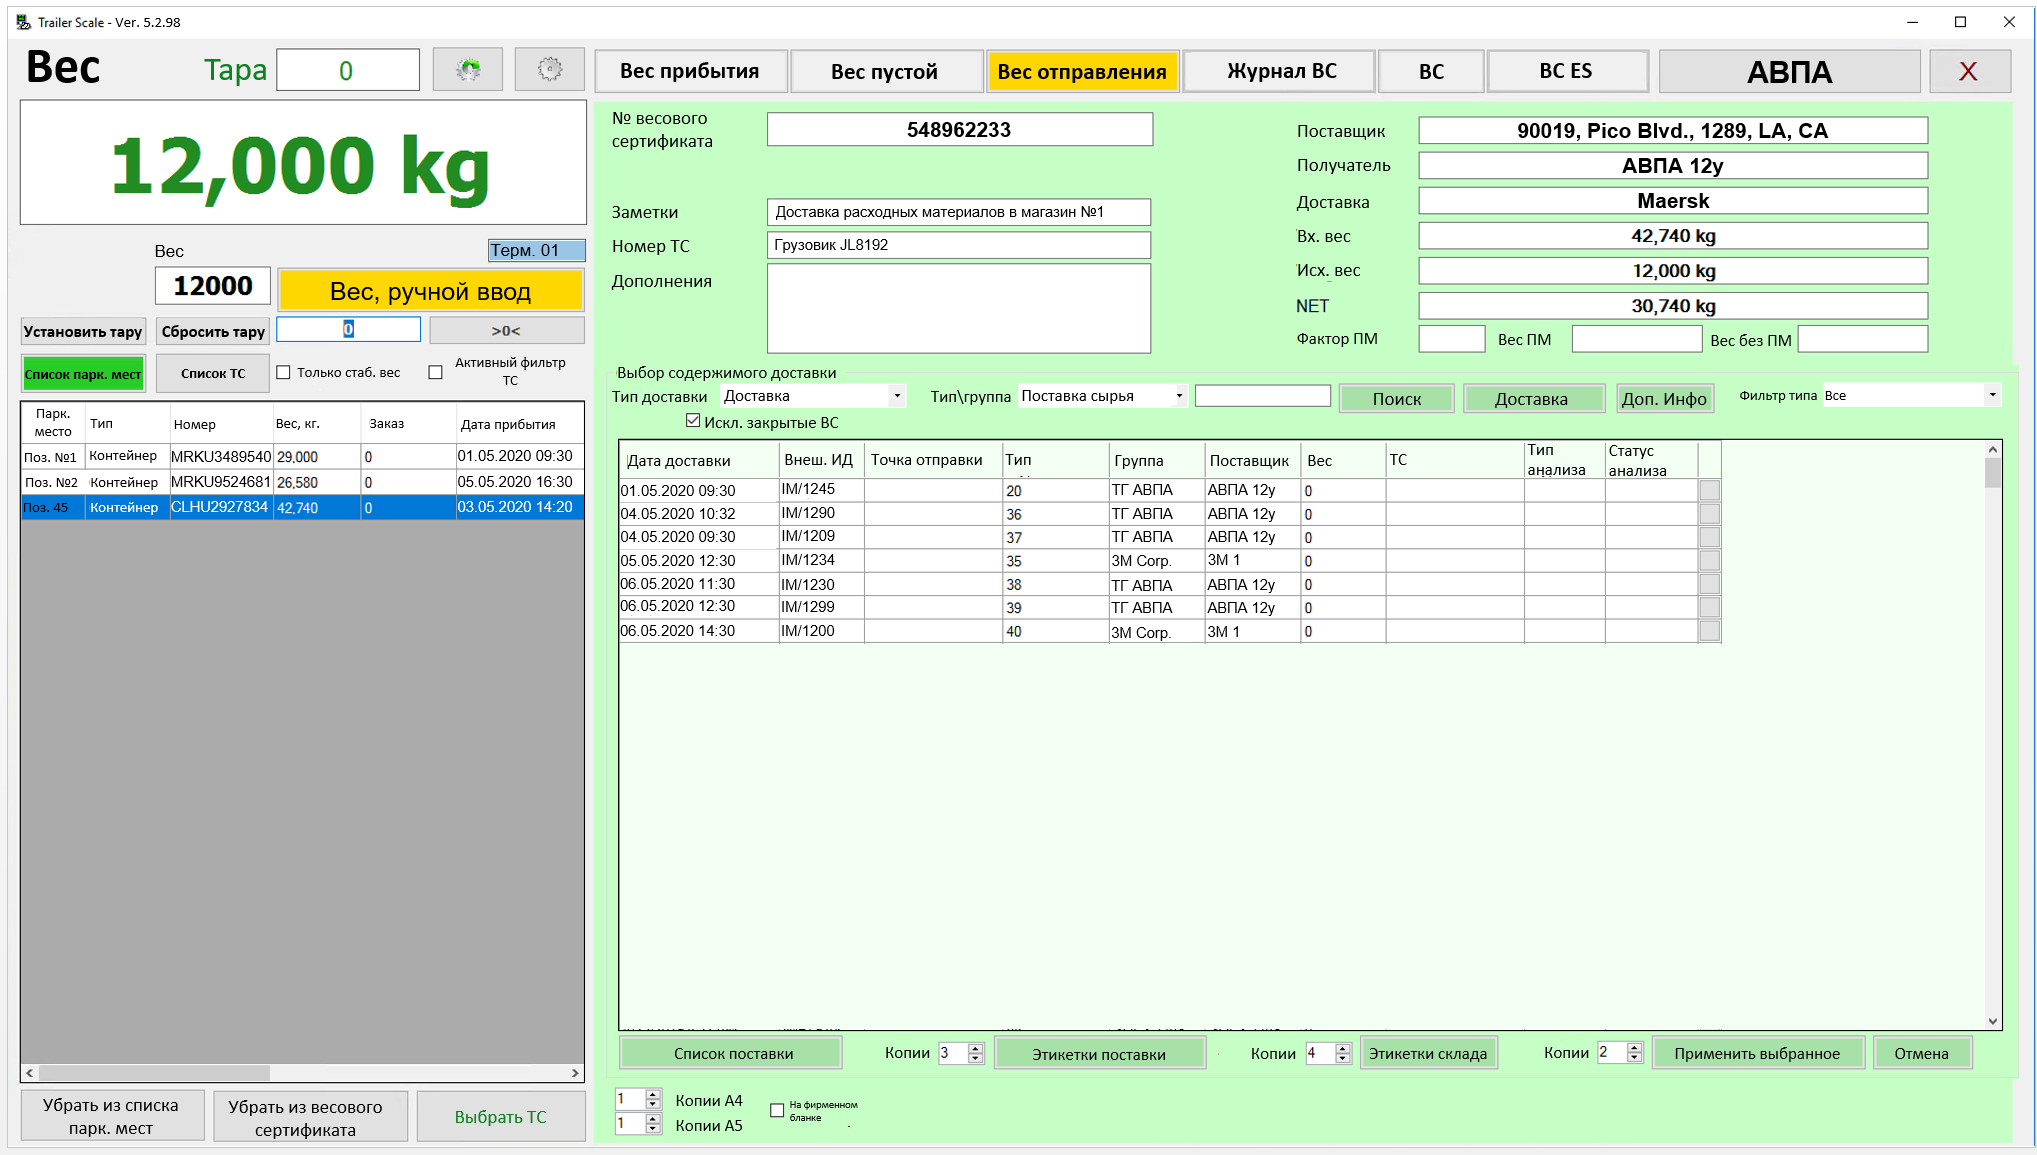Enable Только стаб. вес checkbox
Viewport: 2037px width, 1155px height.
284,372
